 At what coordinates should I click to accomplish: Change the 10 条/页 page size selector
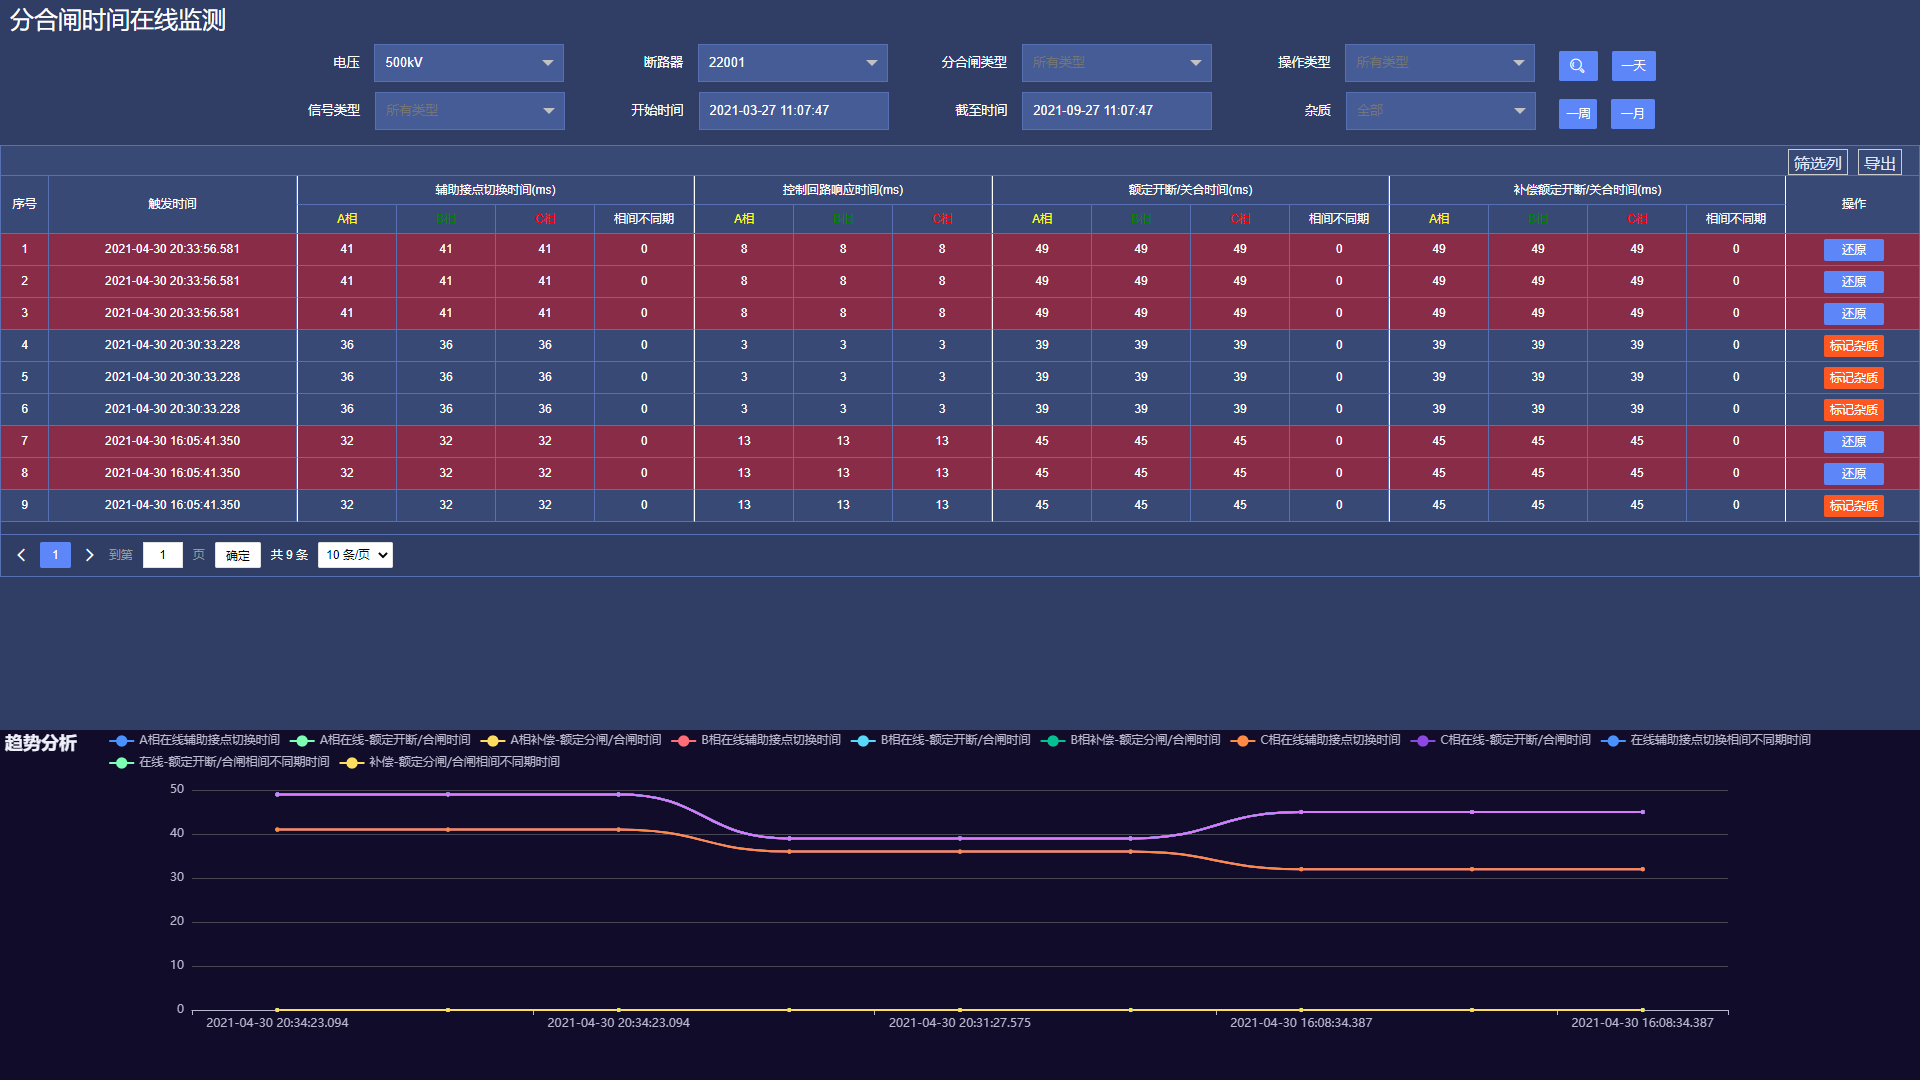pyautogui.click(x=355, y=555)
